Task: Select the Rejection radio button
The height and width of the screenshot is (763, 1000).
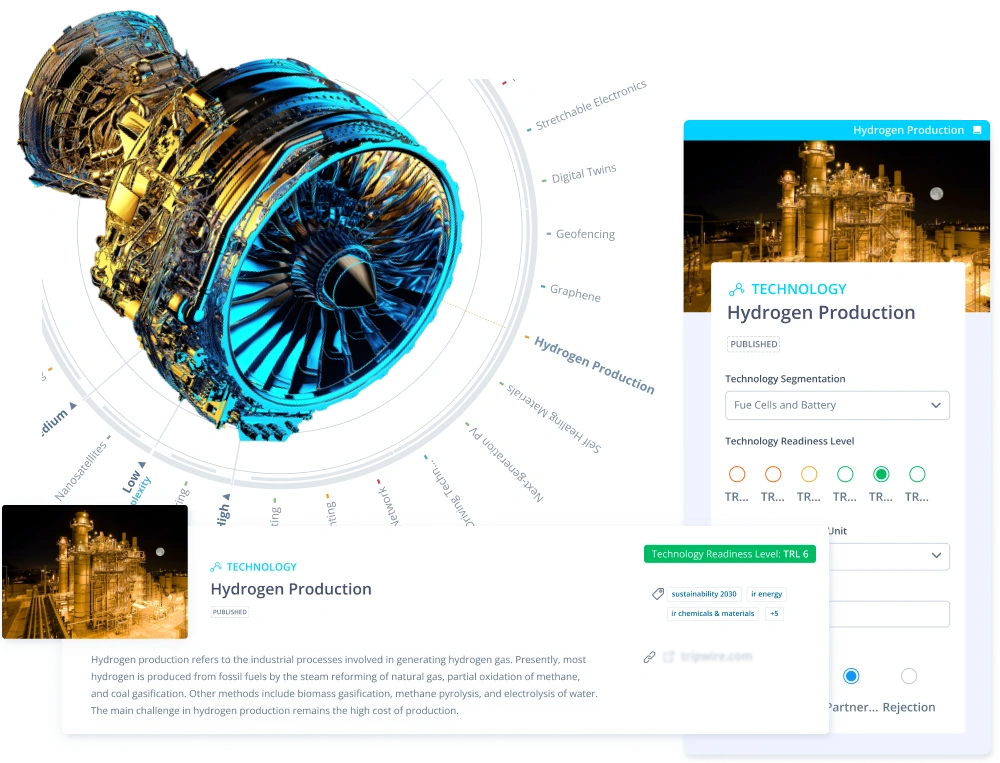Action: [909, 676]
